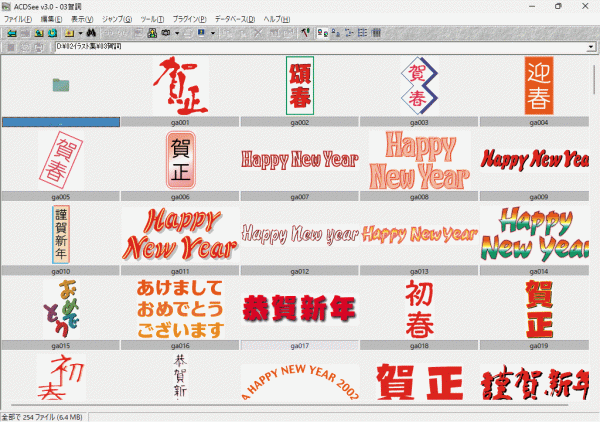Viewport: 600px width, 422px height.
Task: Open the dropdown arrow beside camera icon
Action: pos(176,33)
